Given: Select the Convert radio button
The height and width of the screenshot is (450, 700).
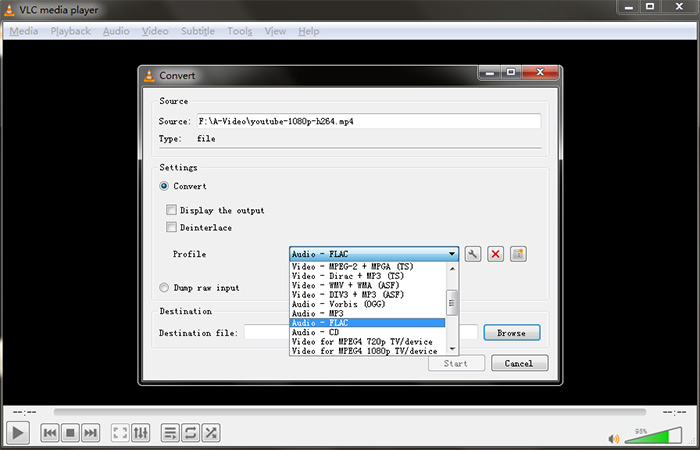Looking at the screenshot, I should point(164,186).
